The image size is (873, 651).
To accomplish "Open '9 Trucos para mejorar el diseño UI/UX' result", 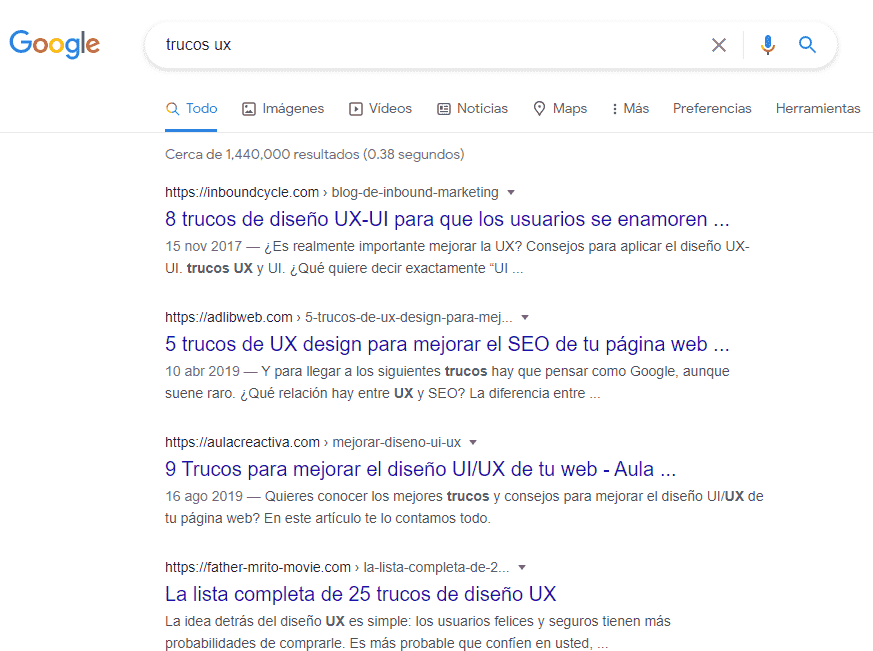I will (420, 469).
